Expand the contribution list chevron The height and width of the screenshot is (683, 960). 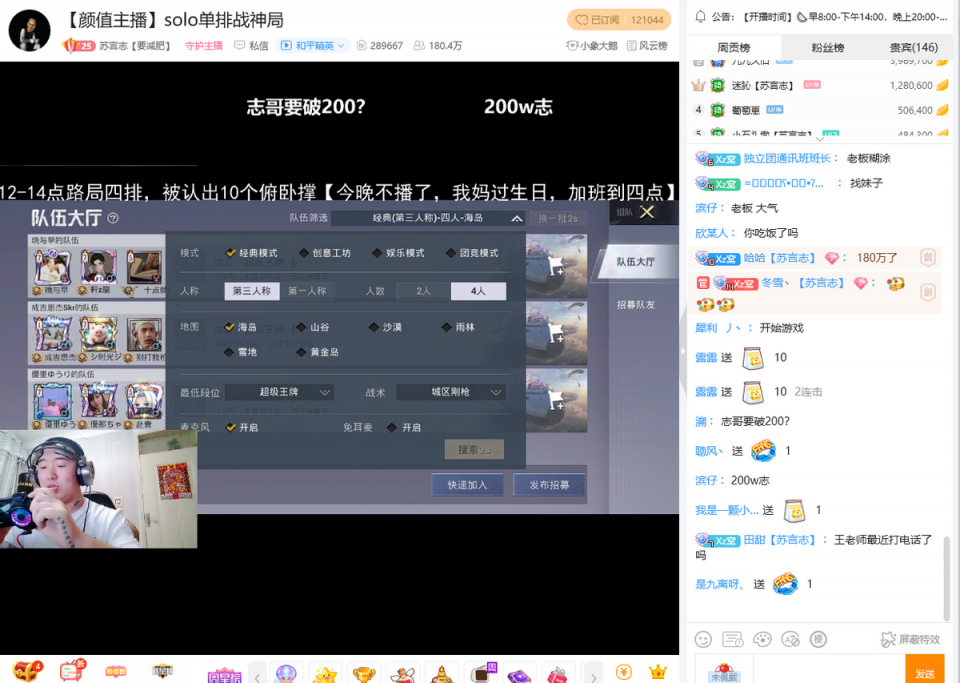[x=820, y=140]
